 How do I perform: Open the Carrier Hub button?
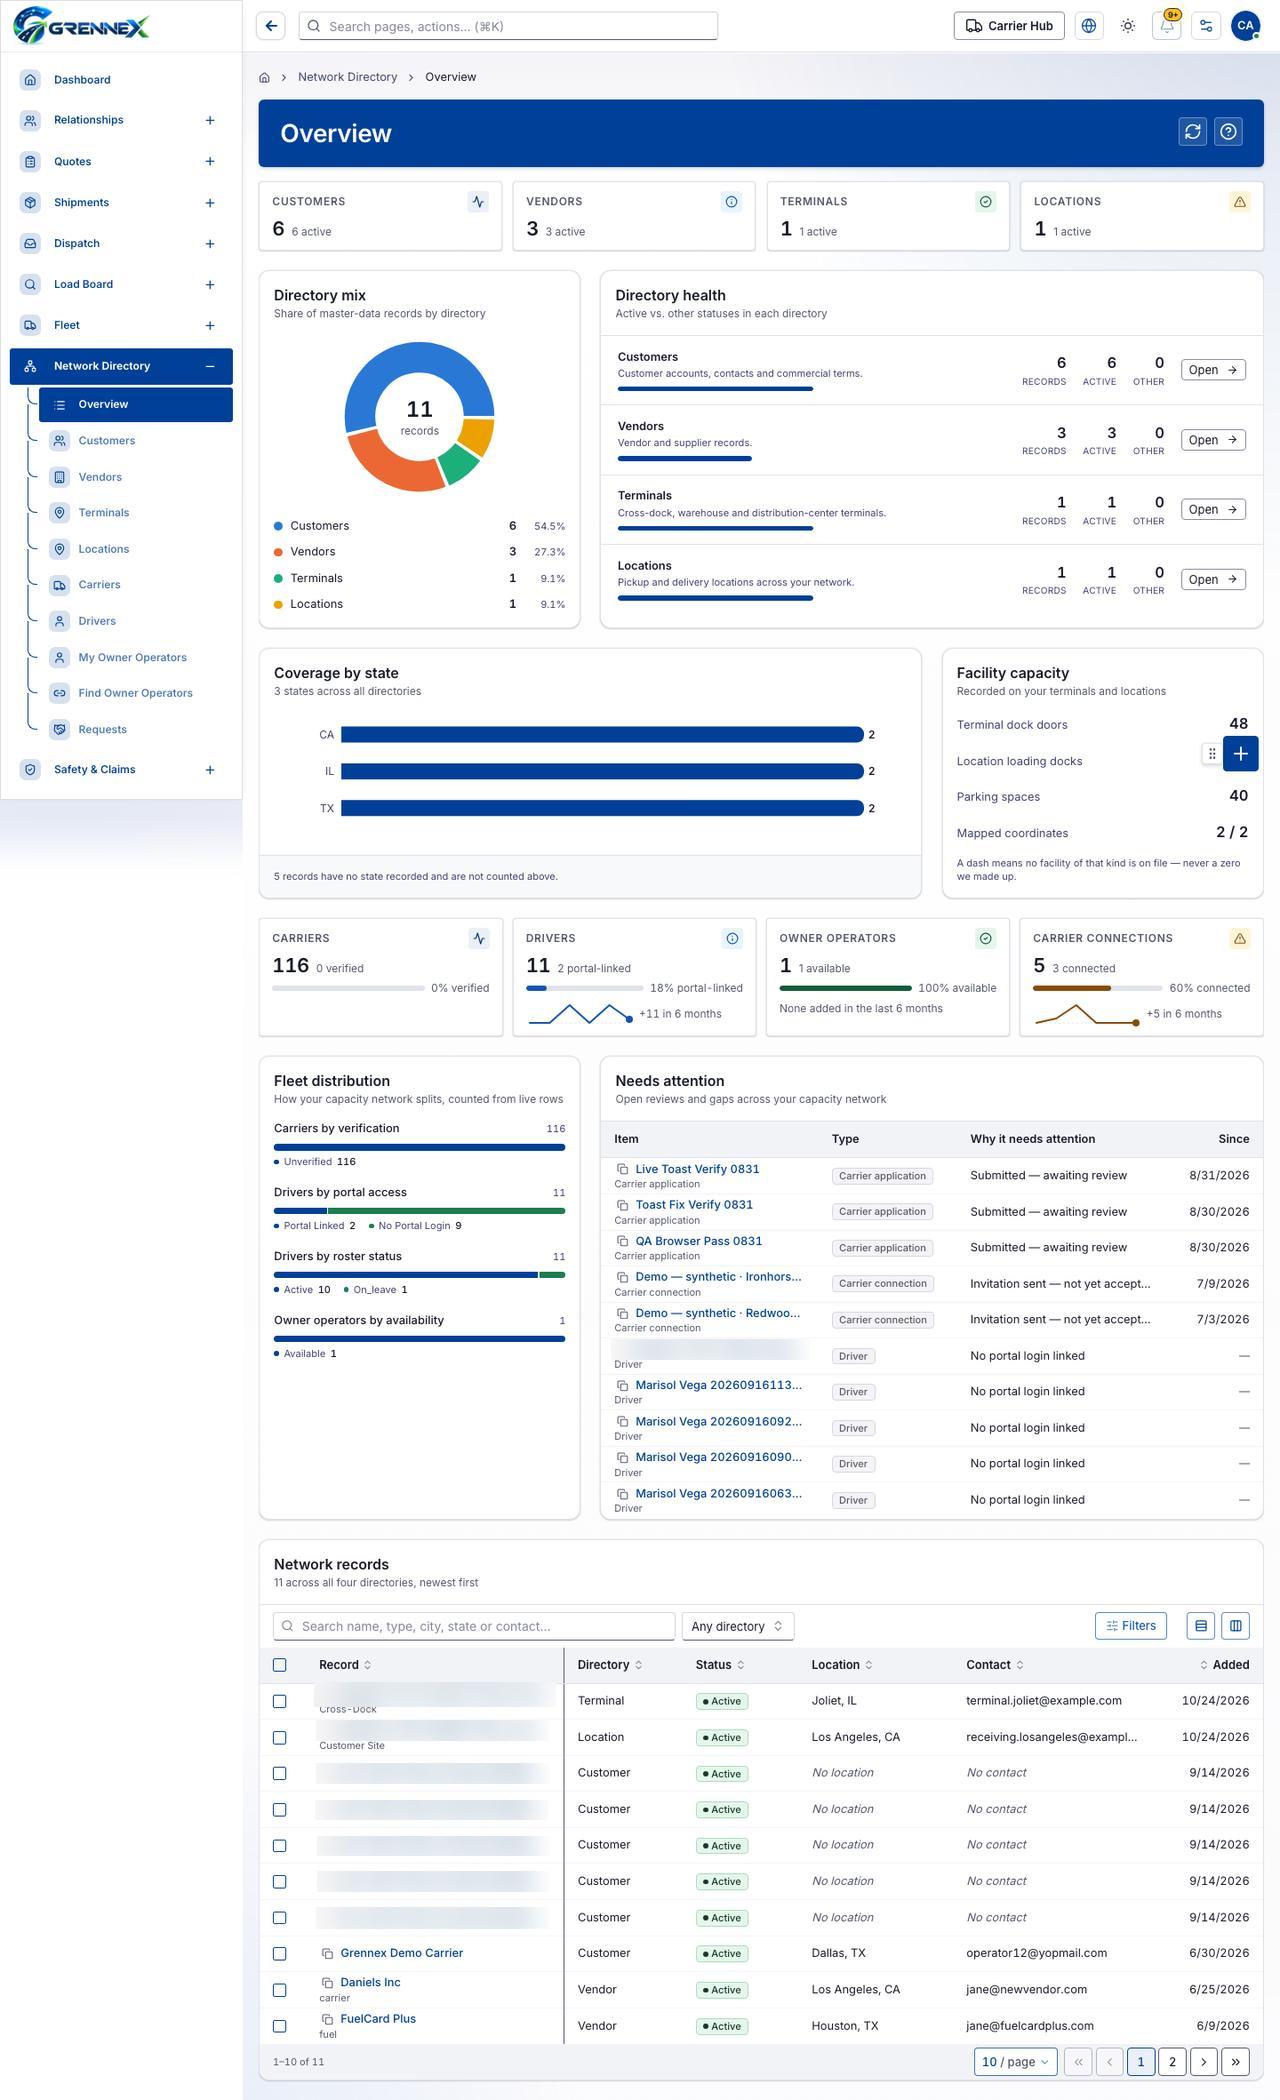[x=1009, y=26]
